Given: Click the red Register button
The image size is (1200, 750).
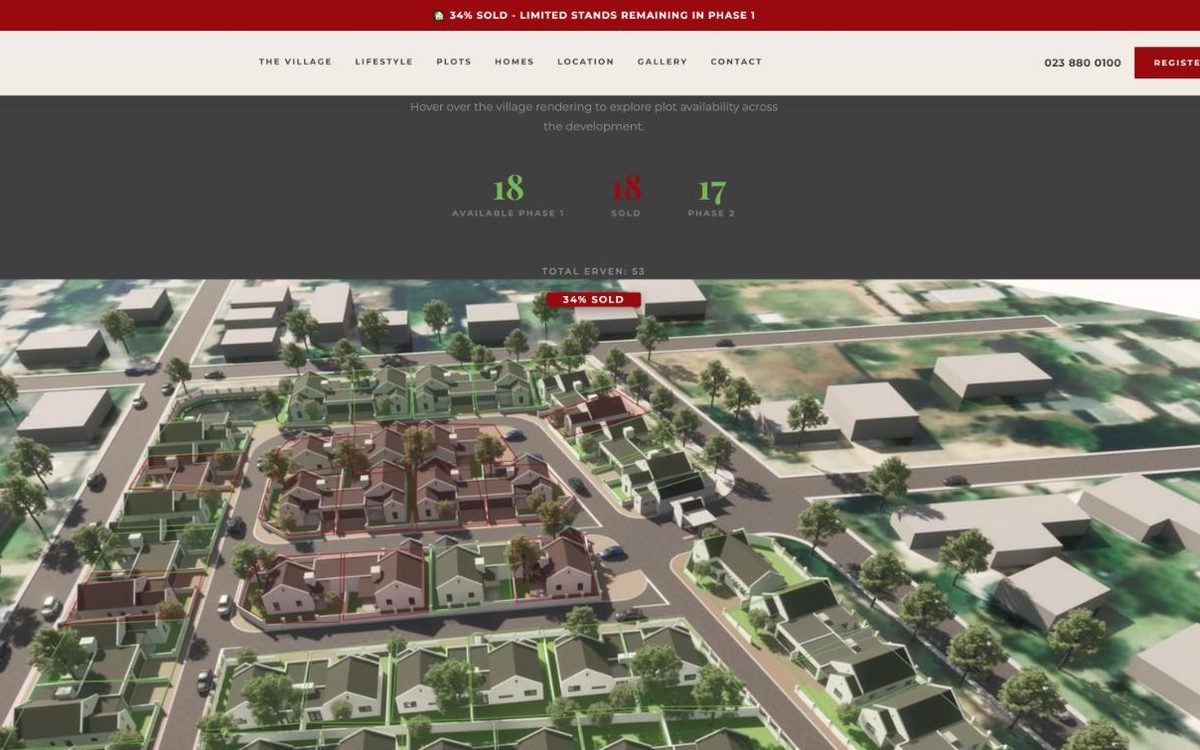Looking at the screenshot, I should (x=1167, y=63).
